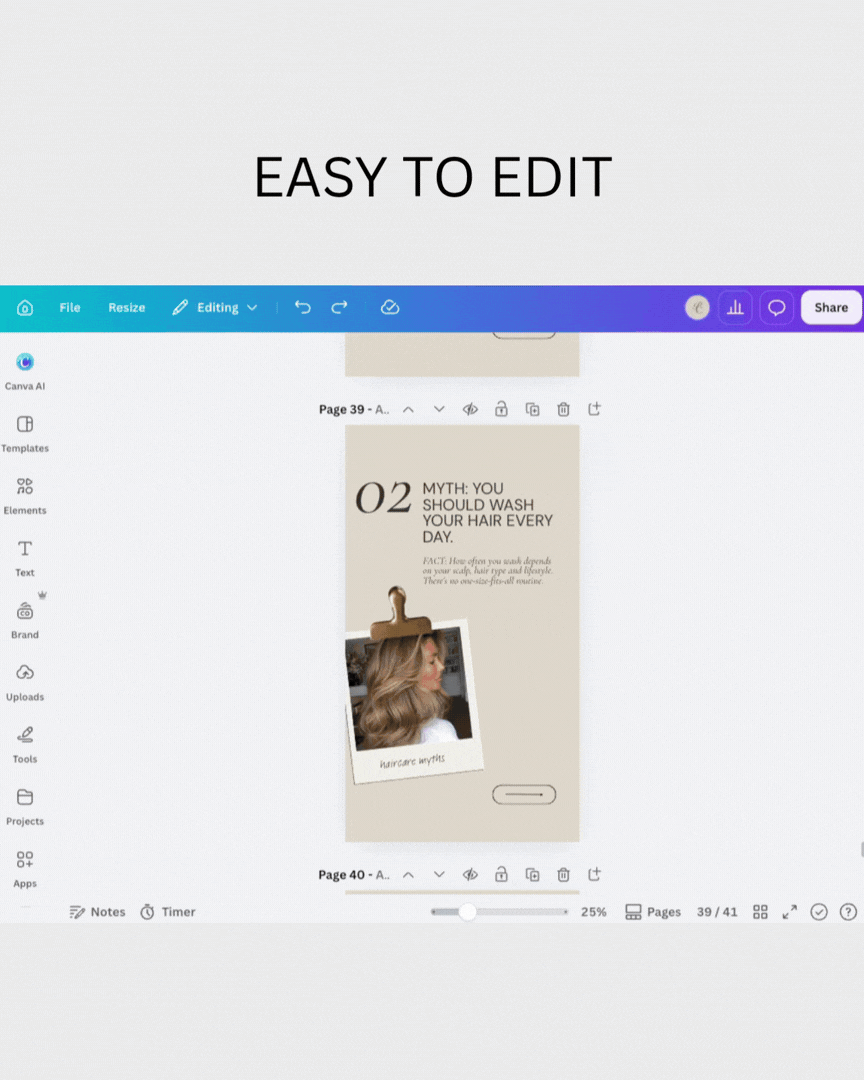Move Page 39 down
The height and width of the screenshot is (1080, 864).
click(x=439, y=410)
